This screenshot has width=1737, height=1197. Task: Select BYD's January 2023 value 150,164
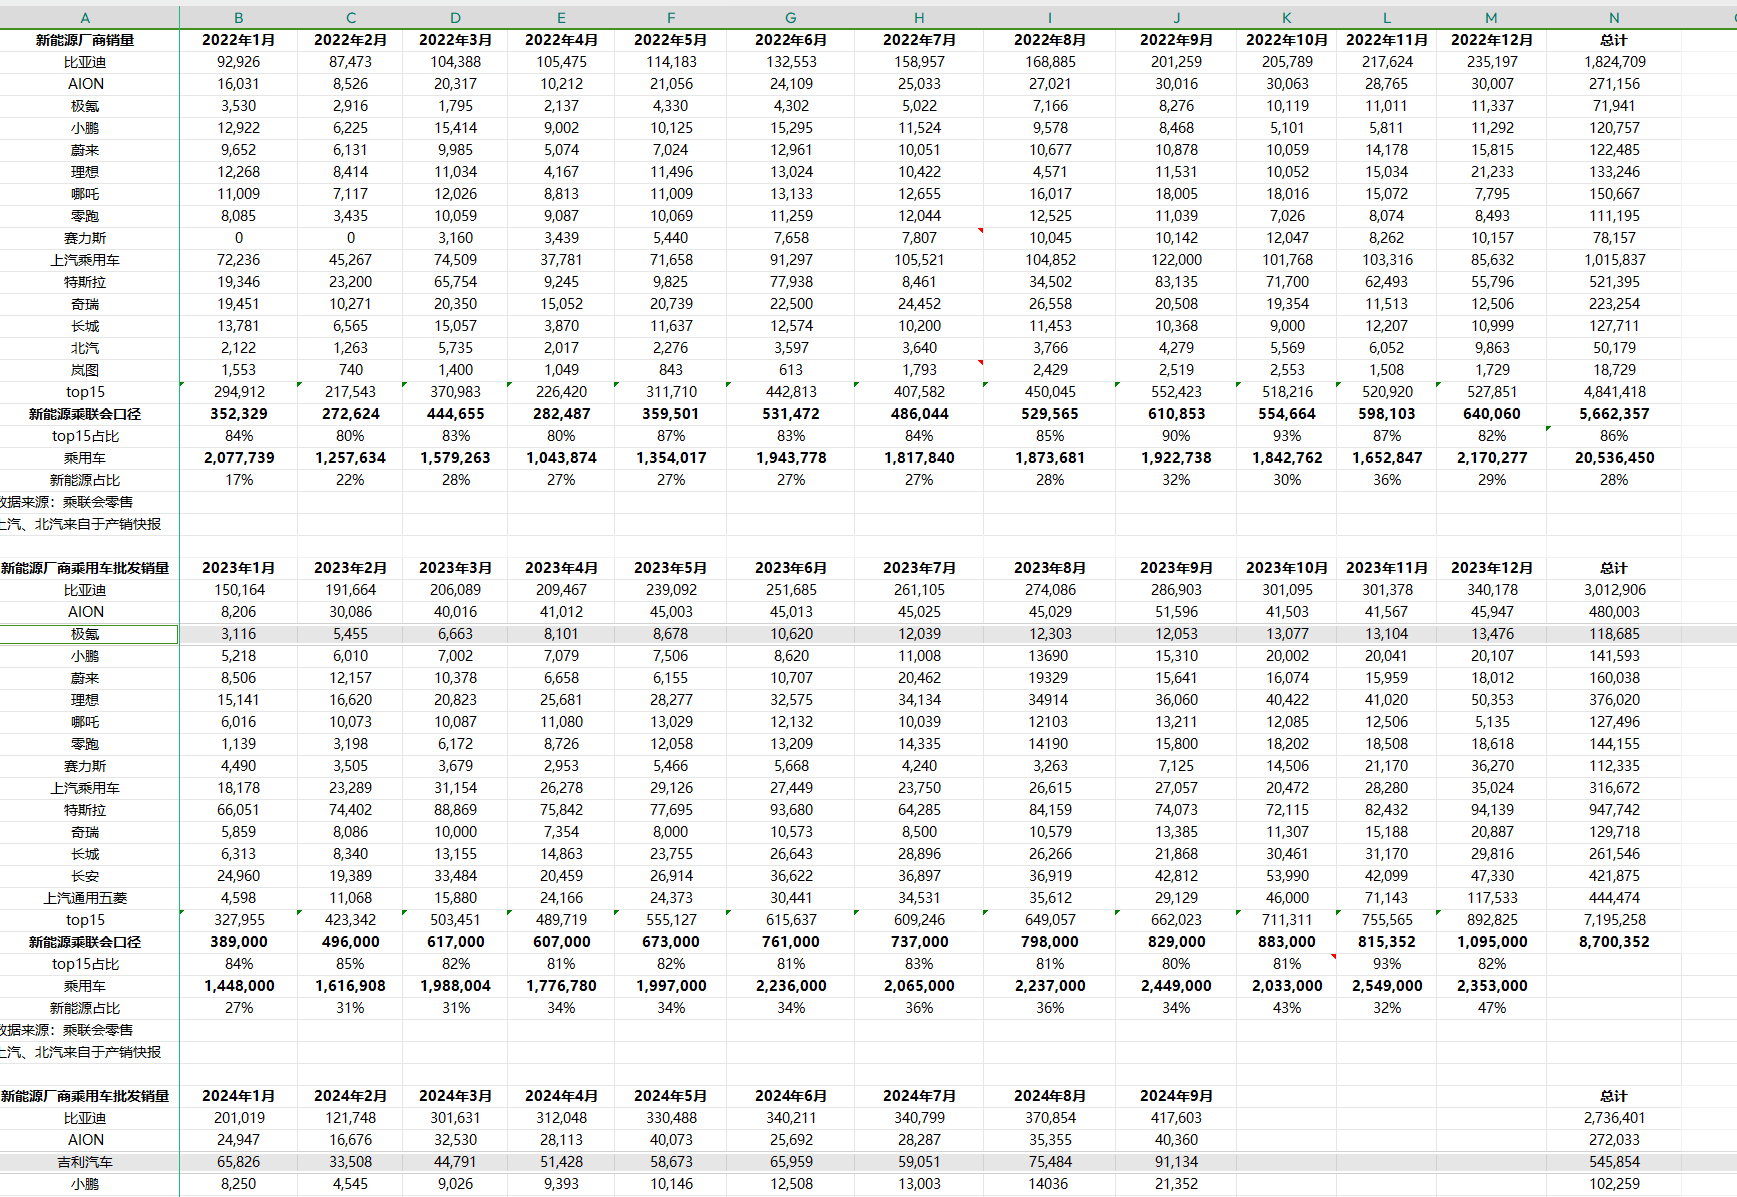tap(239, 590)
